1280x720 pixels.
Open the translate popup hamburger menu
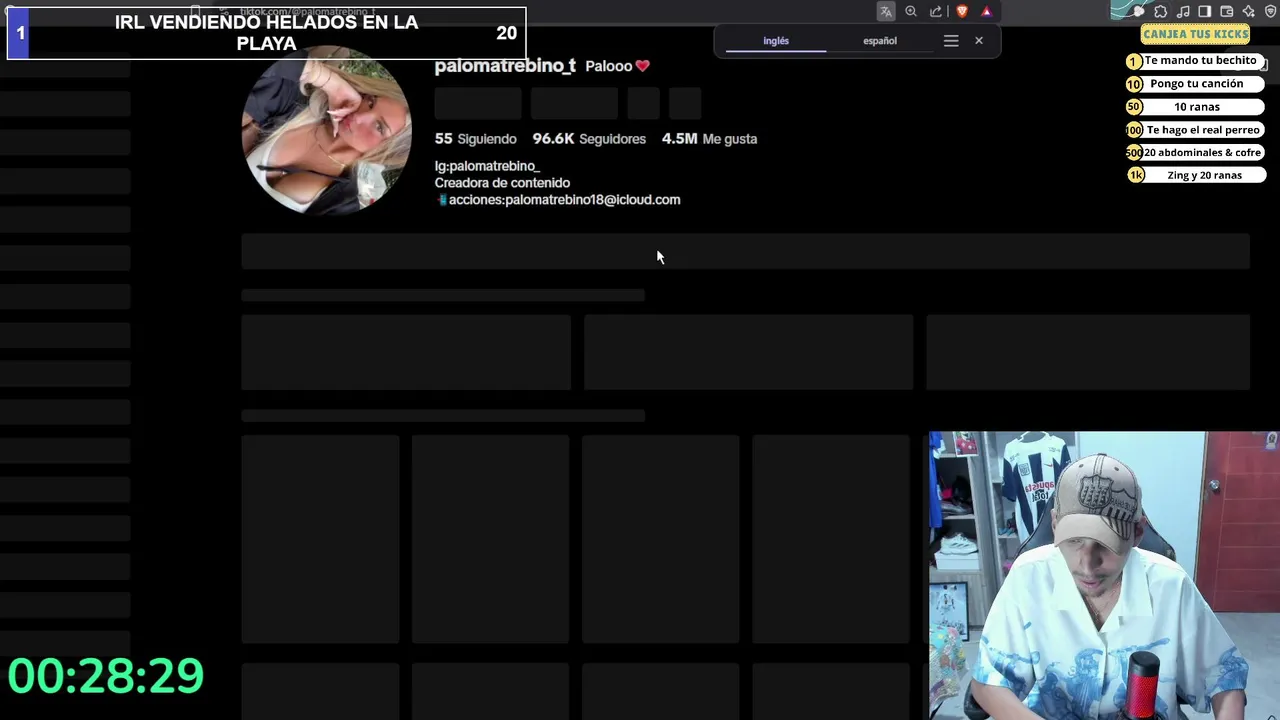coord(951,41)
